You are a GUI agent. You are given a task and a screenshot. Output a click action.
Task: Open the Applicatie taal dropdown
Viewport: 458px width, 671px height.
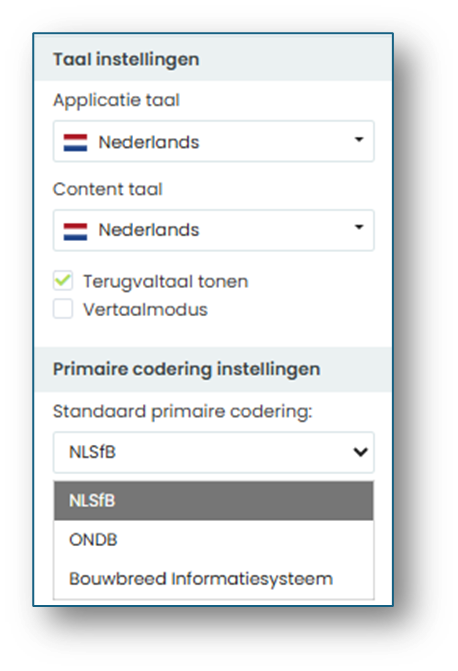click(x=214, y=141)
